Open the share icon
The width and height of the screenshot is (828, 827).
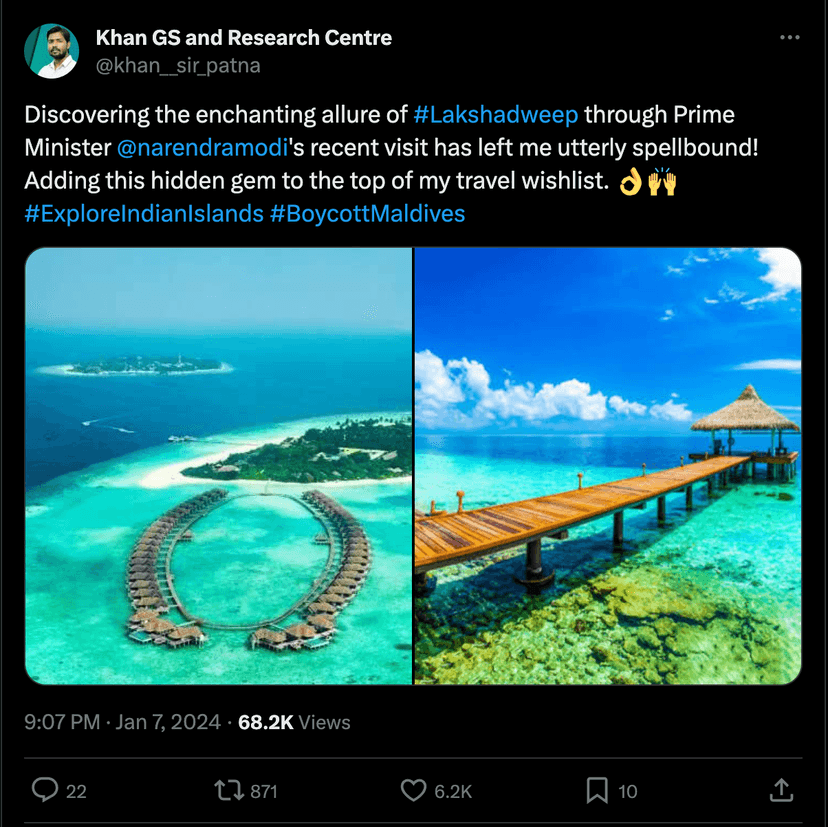pos(781,791)
